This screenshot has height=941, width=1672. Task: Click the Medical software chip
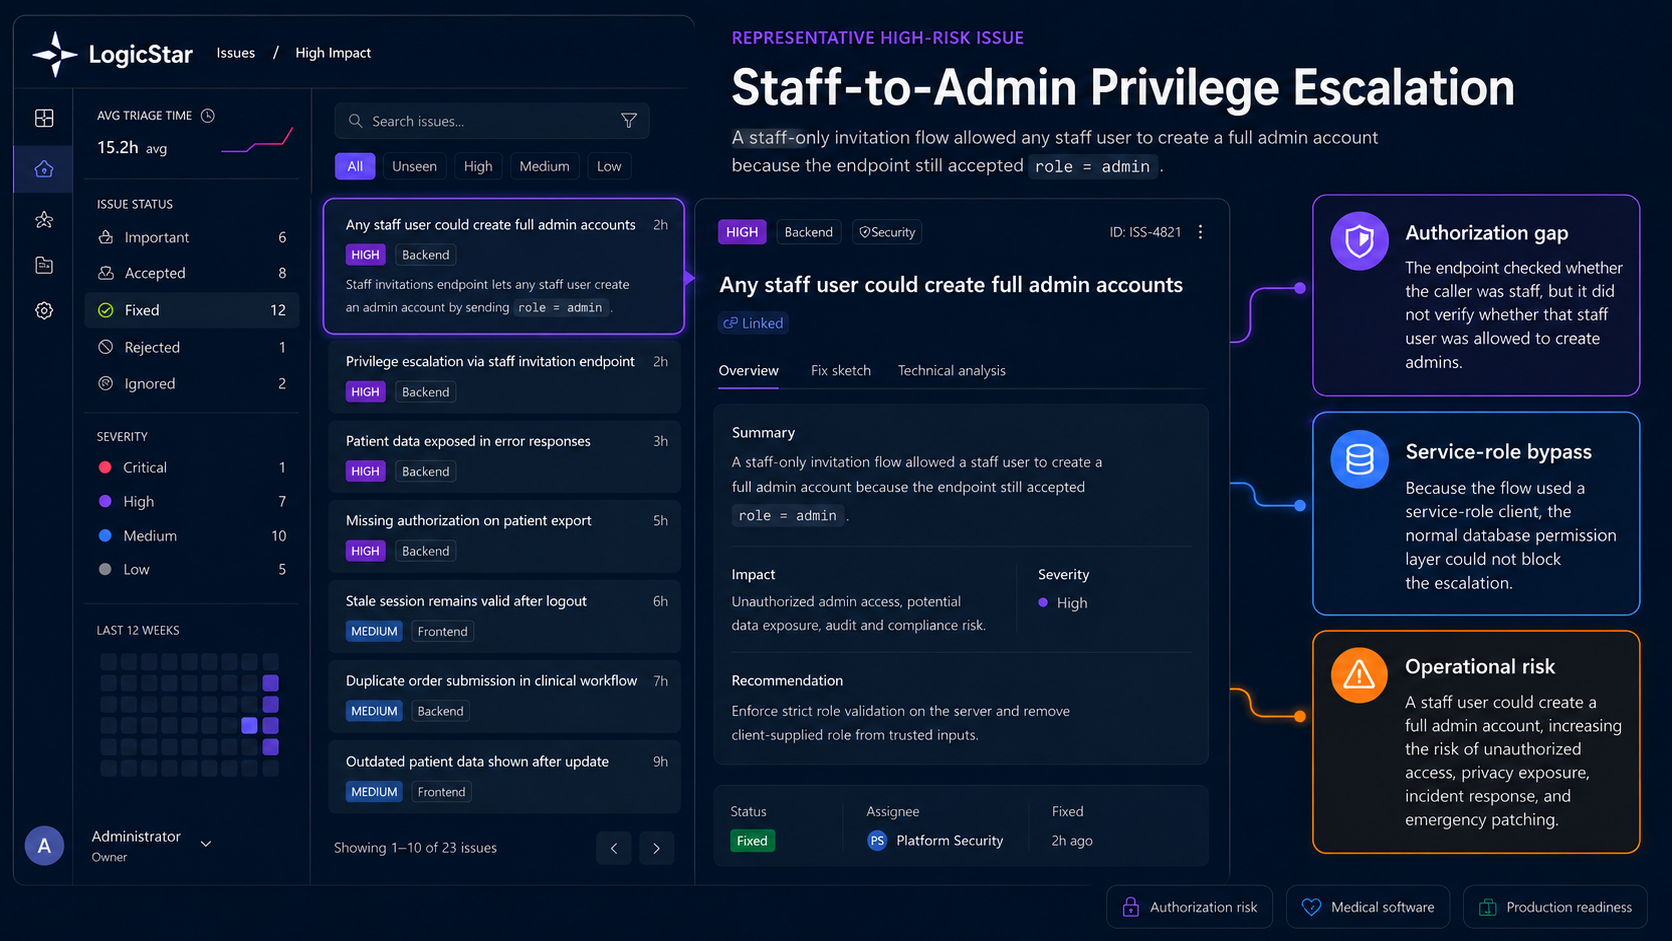click(1368, 907)
